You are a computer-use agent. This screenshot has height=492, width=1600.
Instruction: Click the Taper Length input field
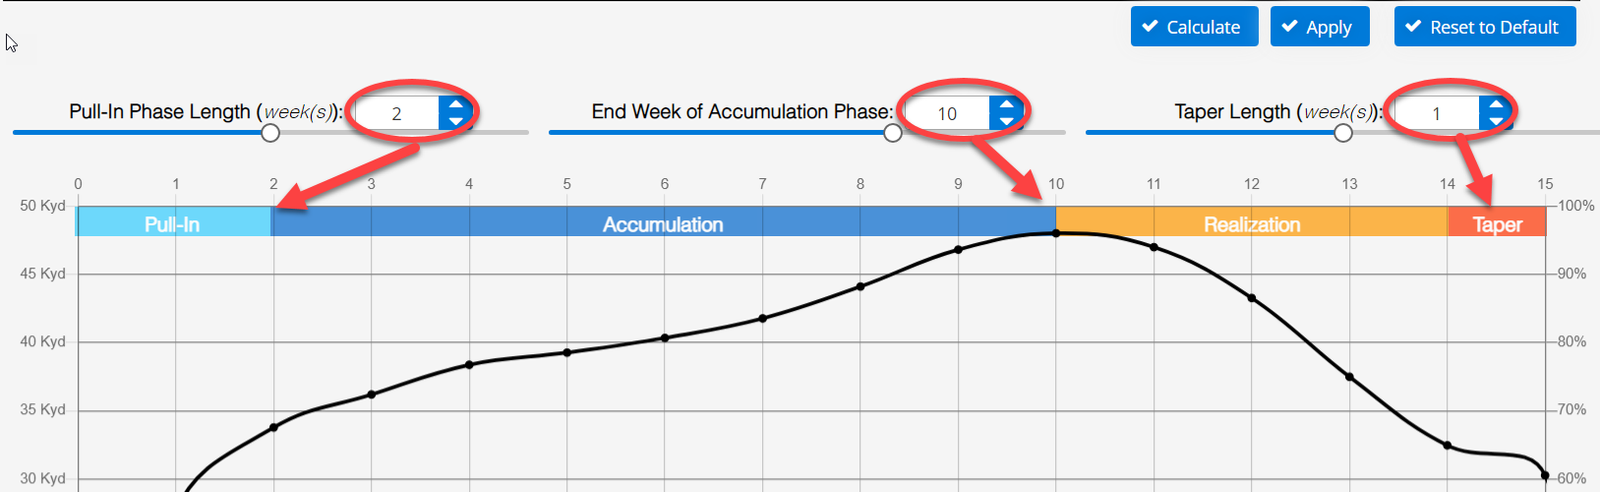point(1437,113)
